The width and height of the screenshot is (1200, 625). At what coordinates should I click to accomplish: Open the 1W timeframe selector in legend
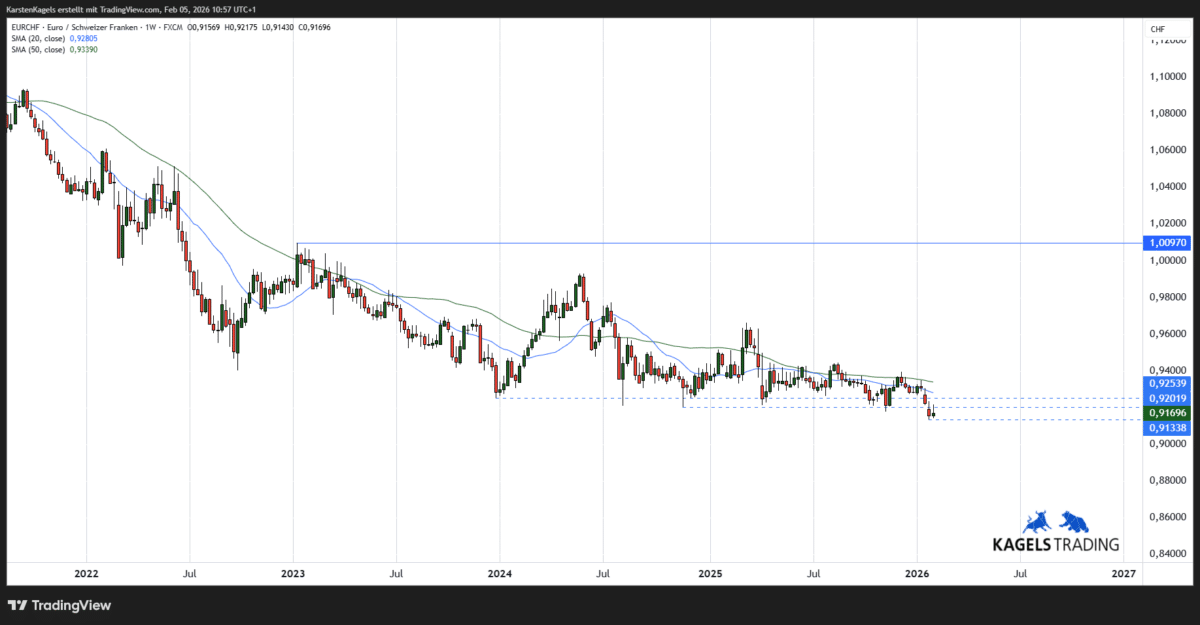click(x=152, y=27)
